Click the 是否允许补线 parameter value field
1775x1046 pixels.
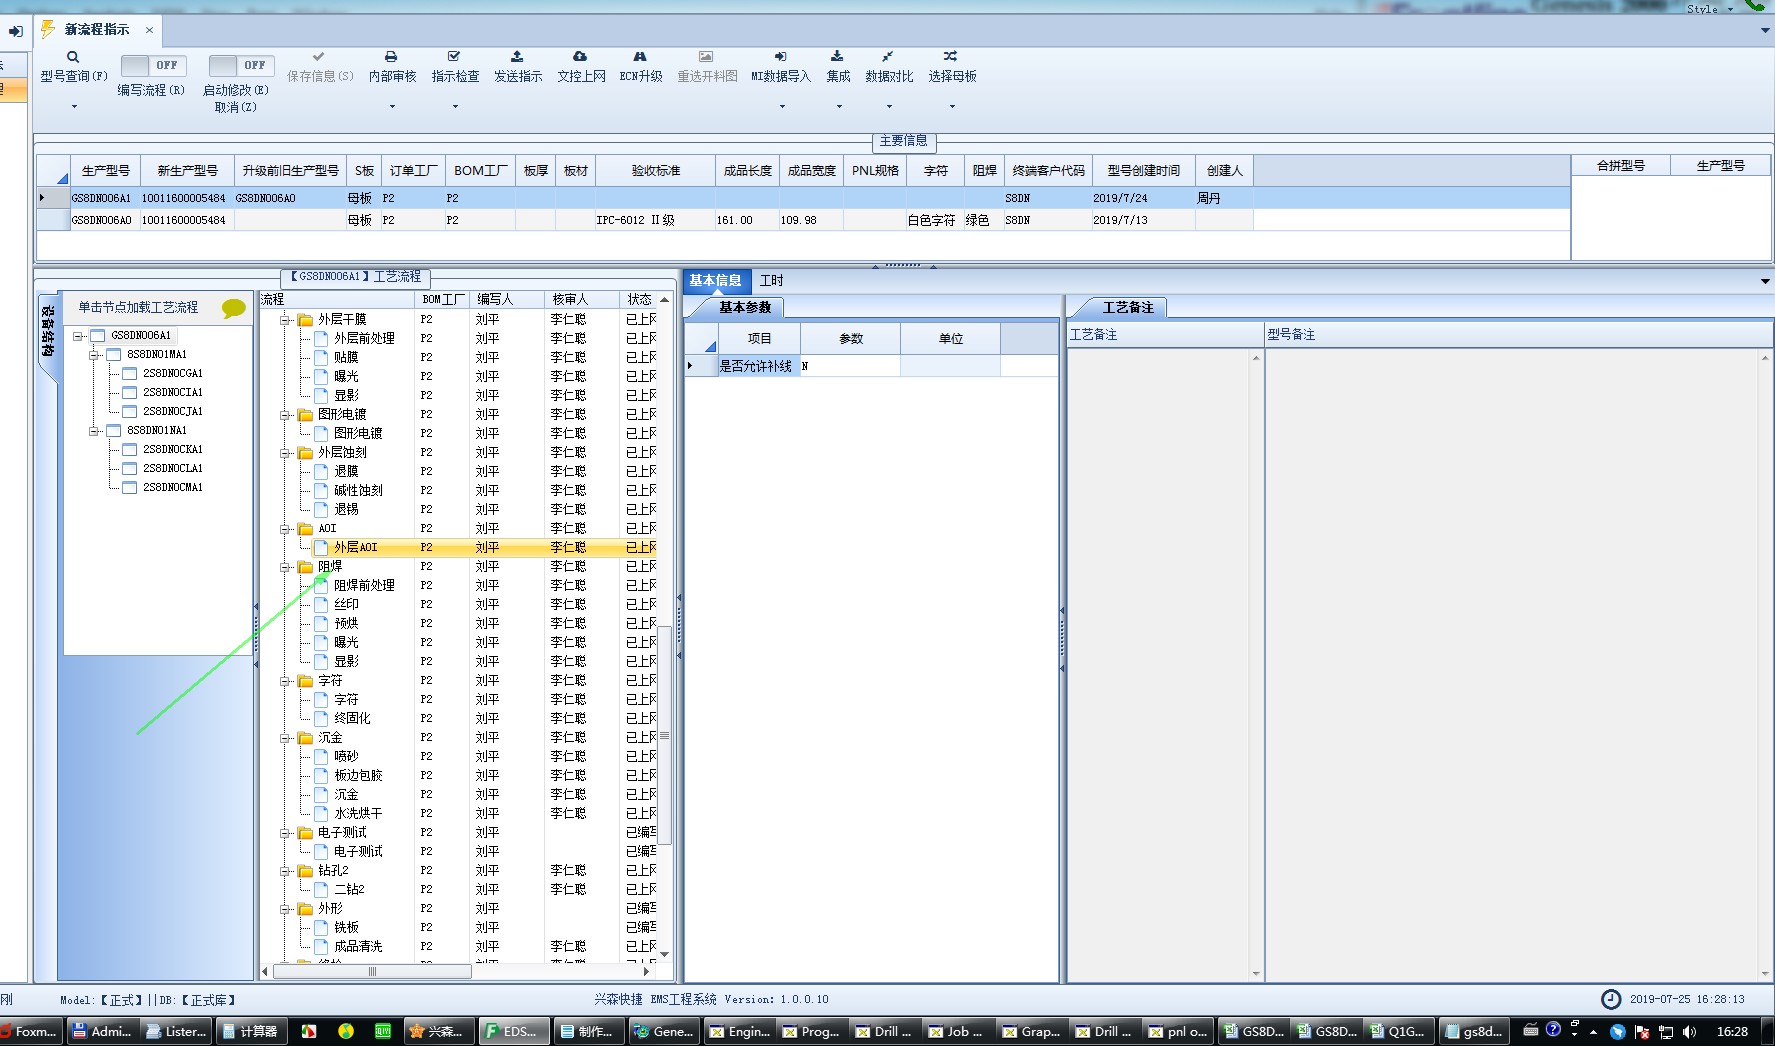pyautogui.click(x=850, y=366)
